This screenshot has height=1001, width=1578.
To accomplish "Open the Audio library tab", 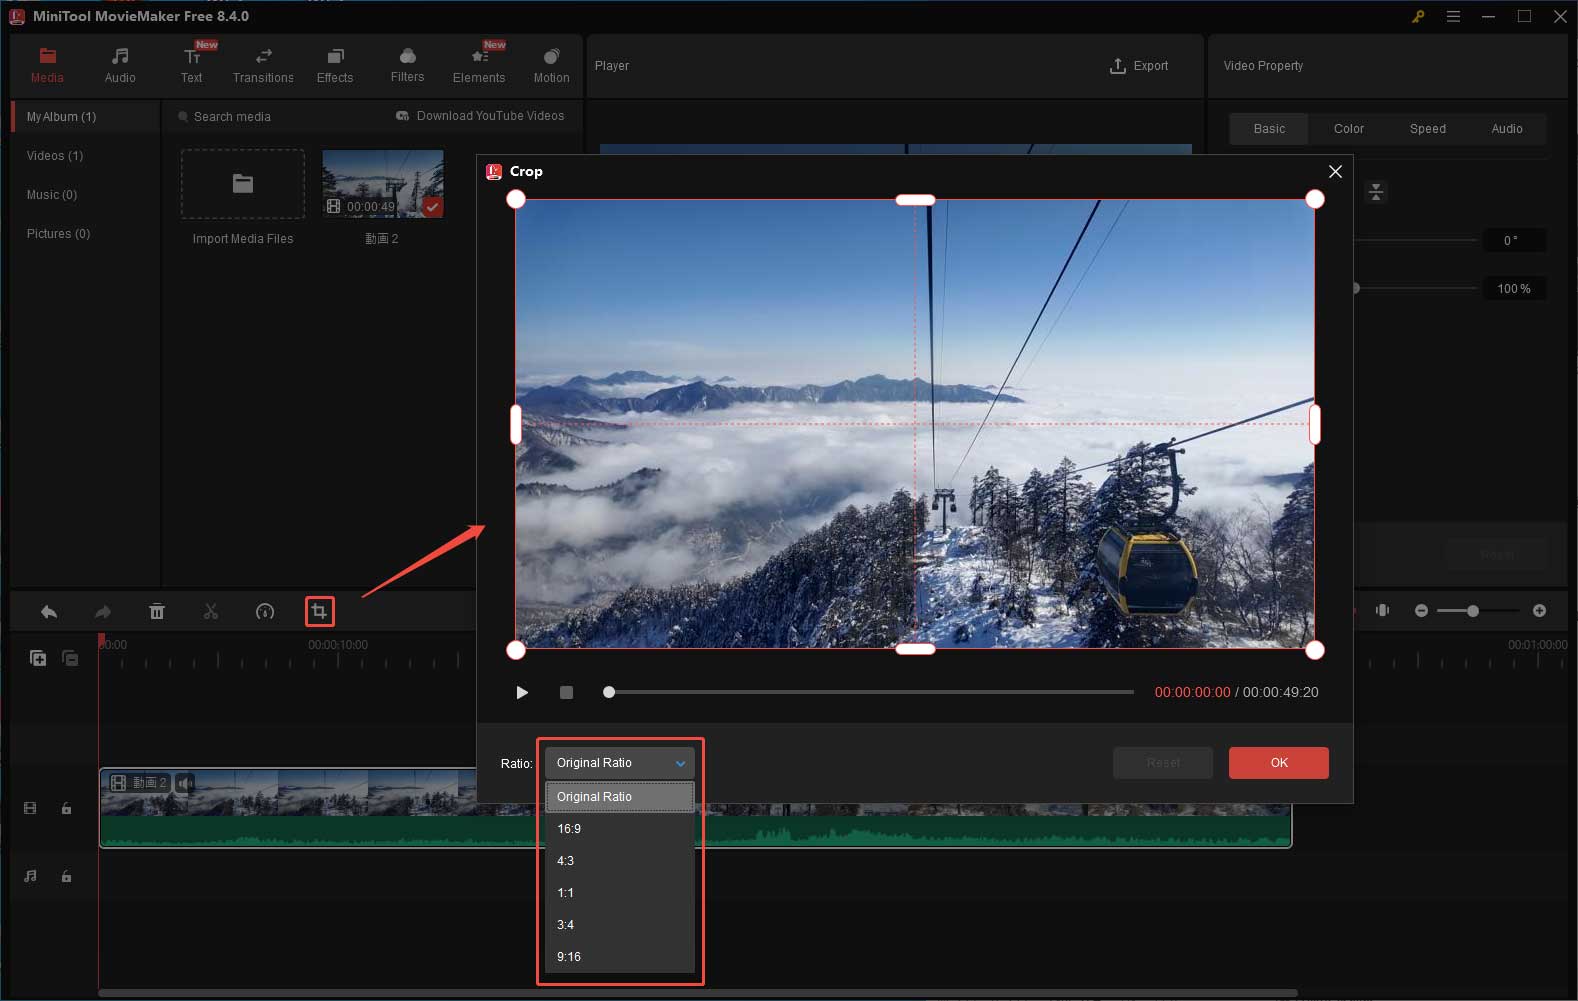I will pos(120,65).
